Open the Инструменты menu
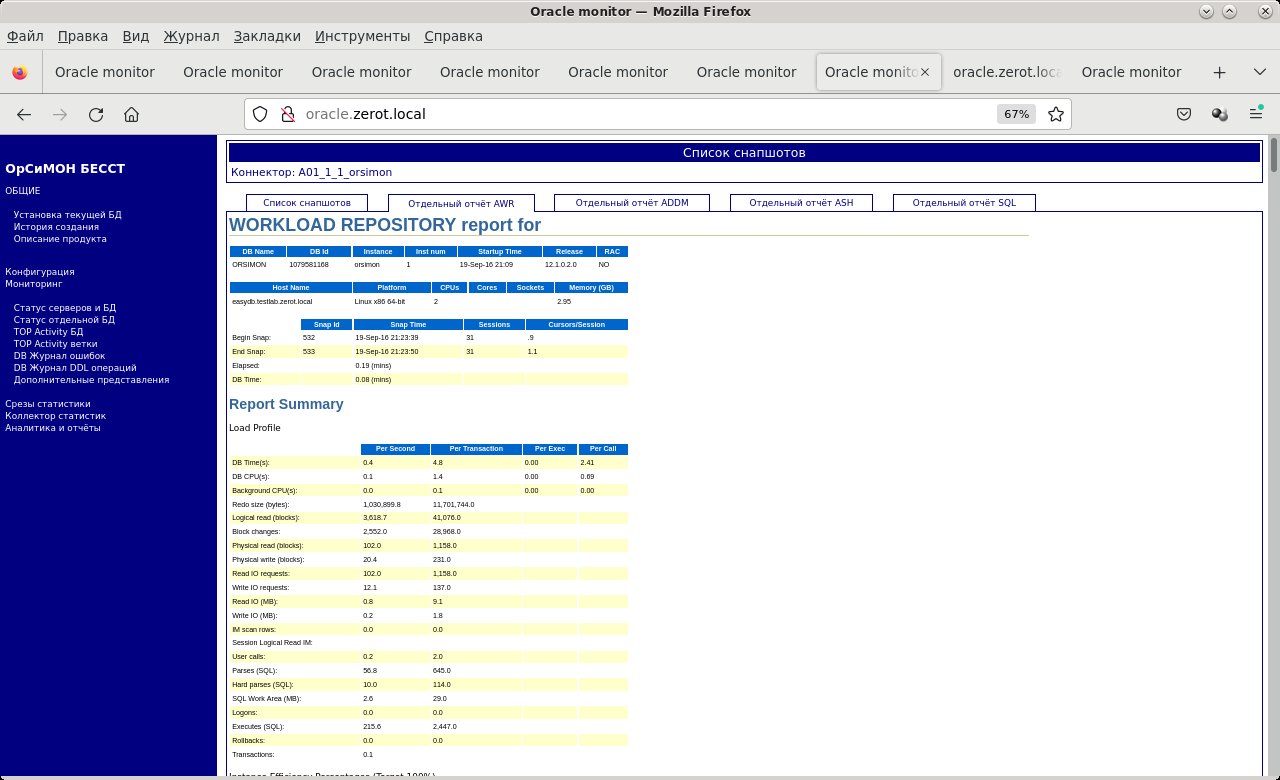Image resolution: width=1280 pixels, height=780 pixels. (x=362, y=36)
